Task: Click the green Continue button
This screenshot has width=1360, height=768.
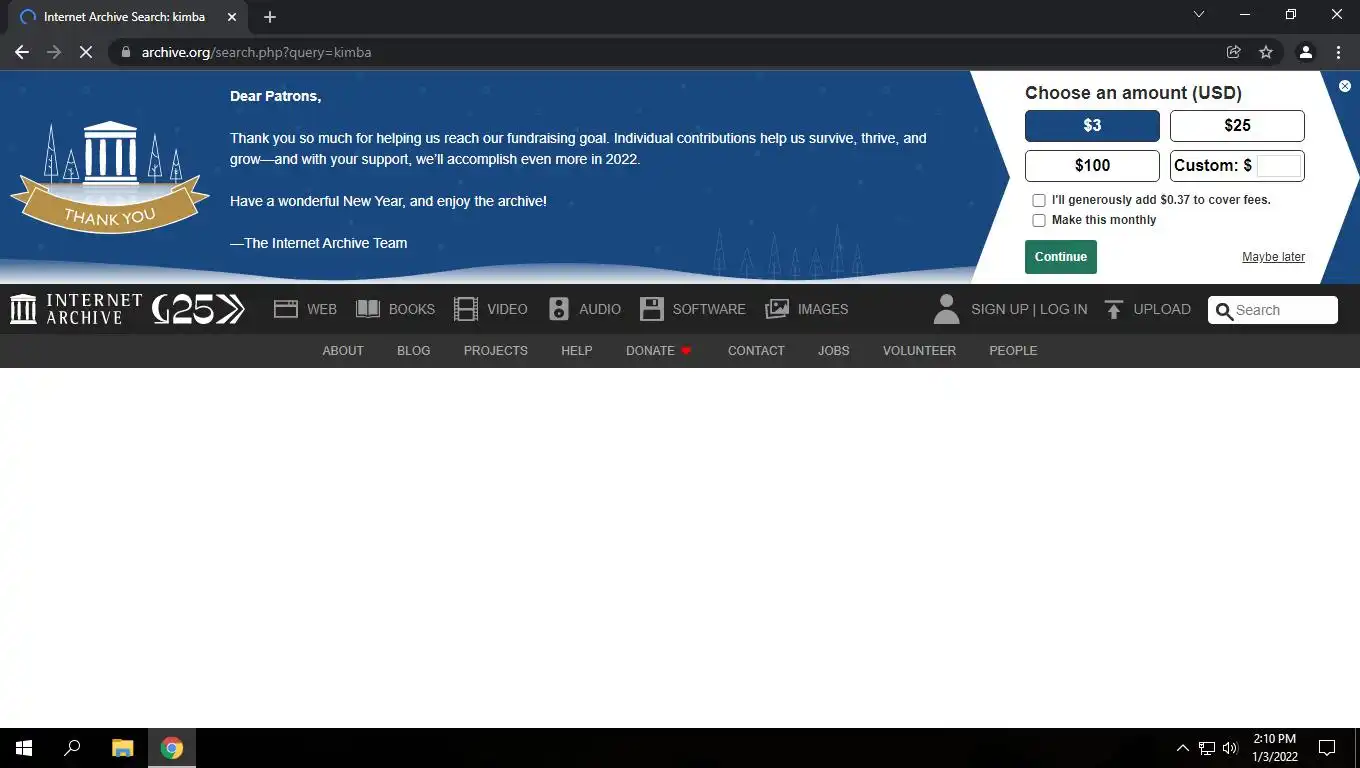Action: click(1061, 257)
